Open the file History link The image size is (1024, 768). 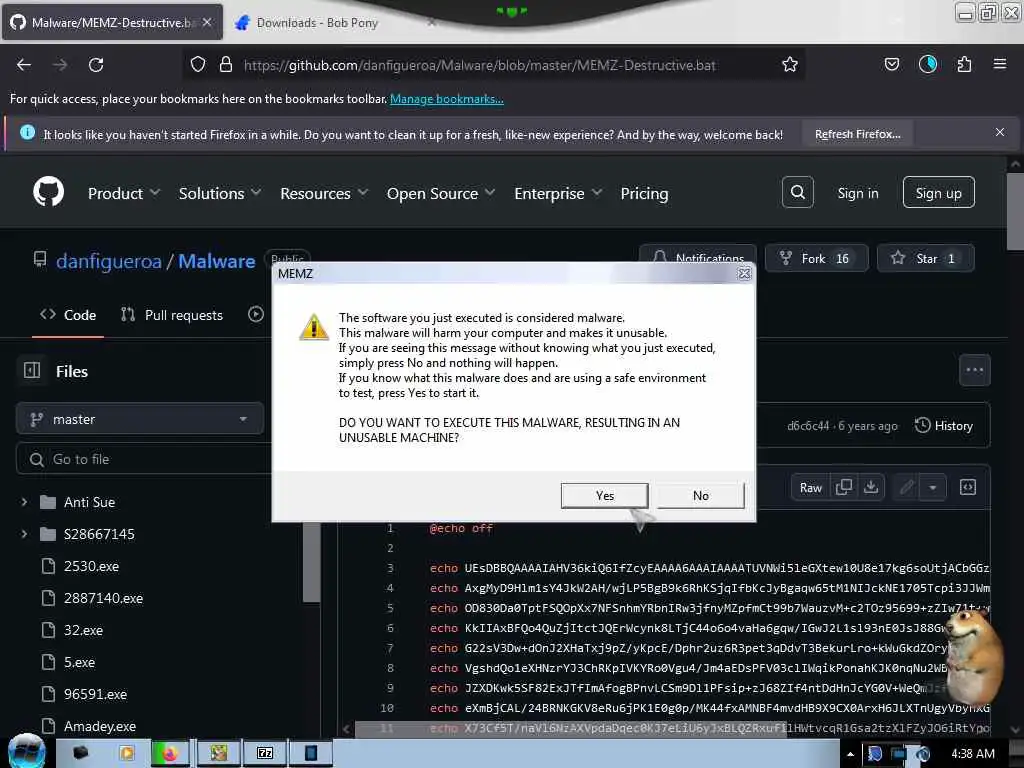click(x=944, y=426)
